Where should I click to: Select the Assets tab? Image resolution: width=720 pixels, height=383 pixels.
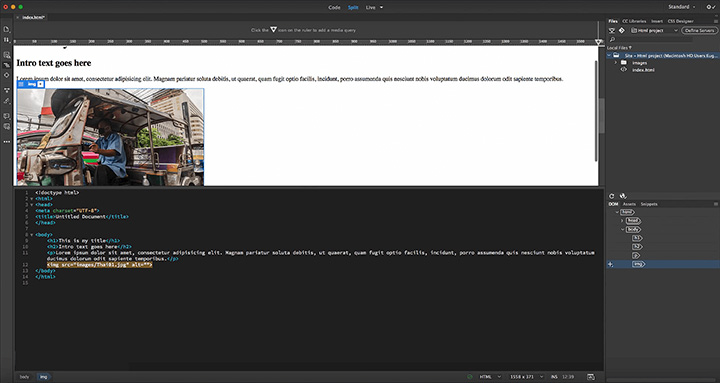coord(629,204)
